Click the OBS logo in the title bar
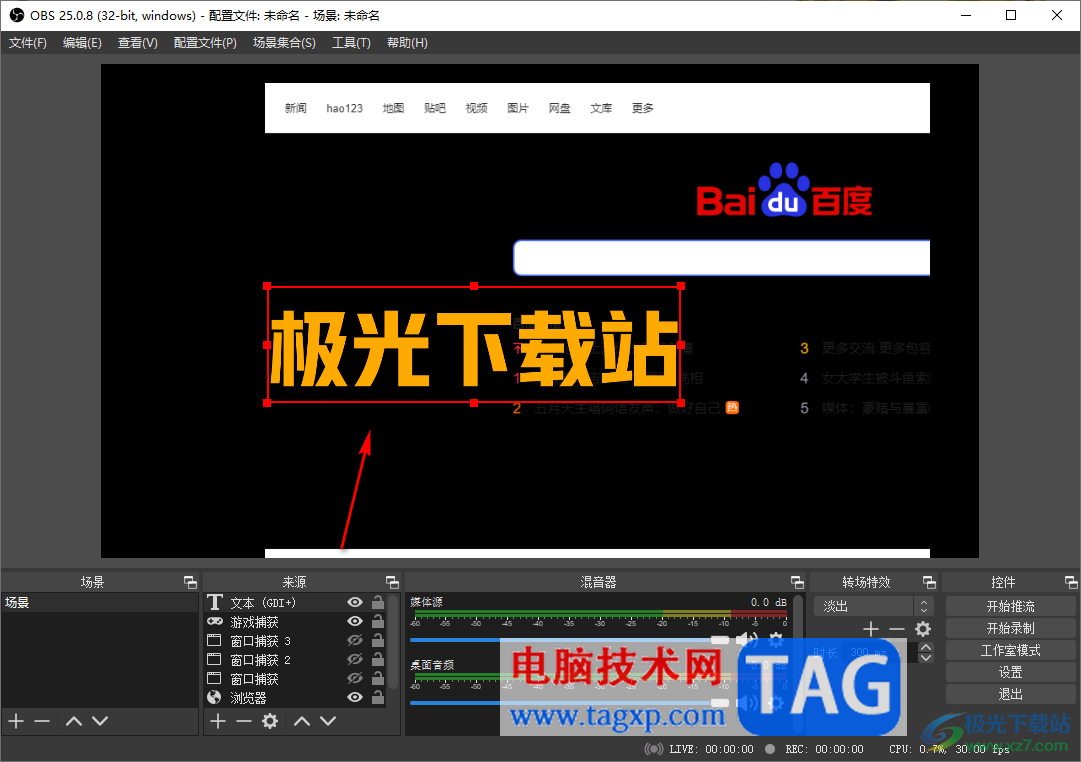This screenshot has width=1081, height=762. (17, 15)
